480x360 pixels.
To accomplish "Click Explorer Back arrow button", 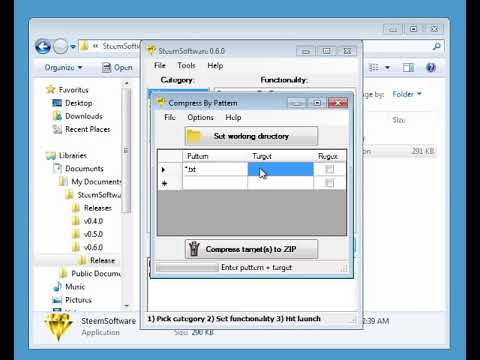I will (x=43, y=46).
